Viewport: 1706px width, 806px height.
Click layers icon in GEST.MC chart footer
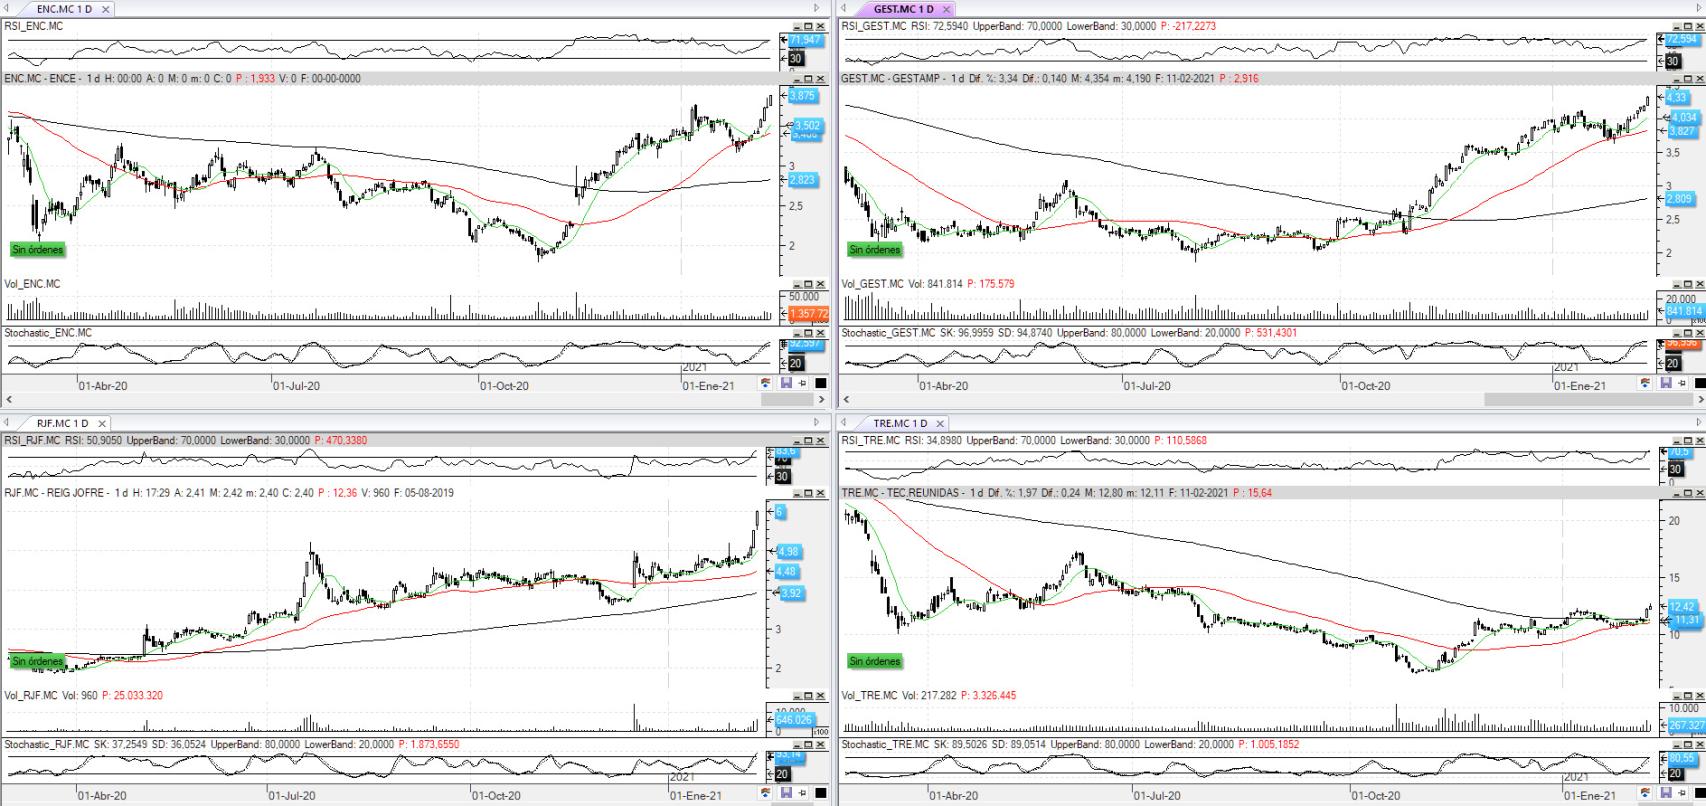click(1645, 383)
